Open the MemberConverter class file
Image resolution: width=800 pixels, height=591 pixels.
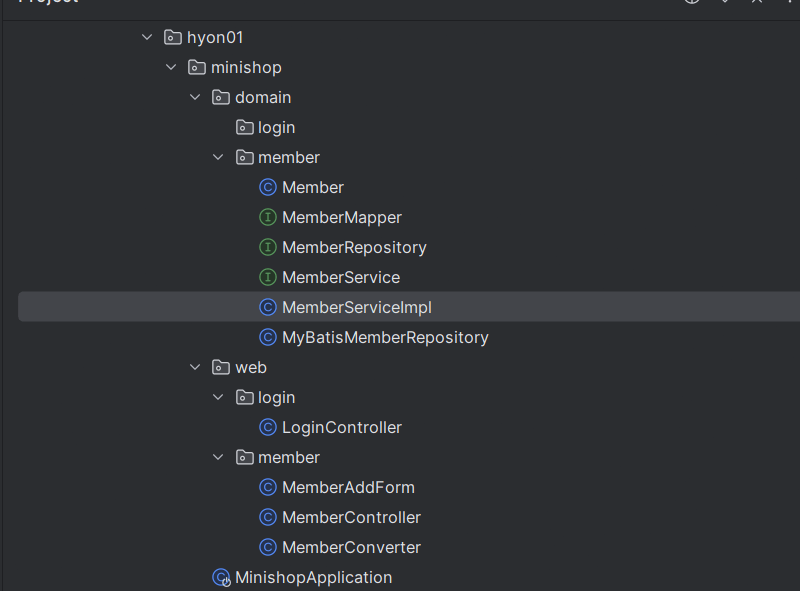[351, 548]
